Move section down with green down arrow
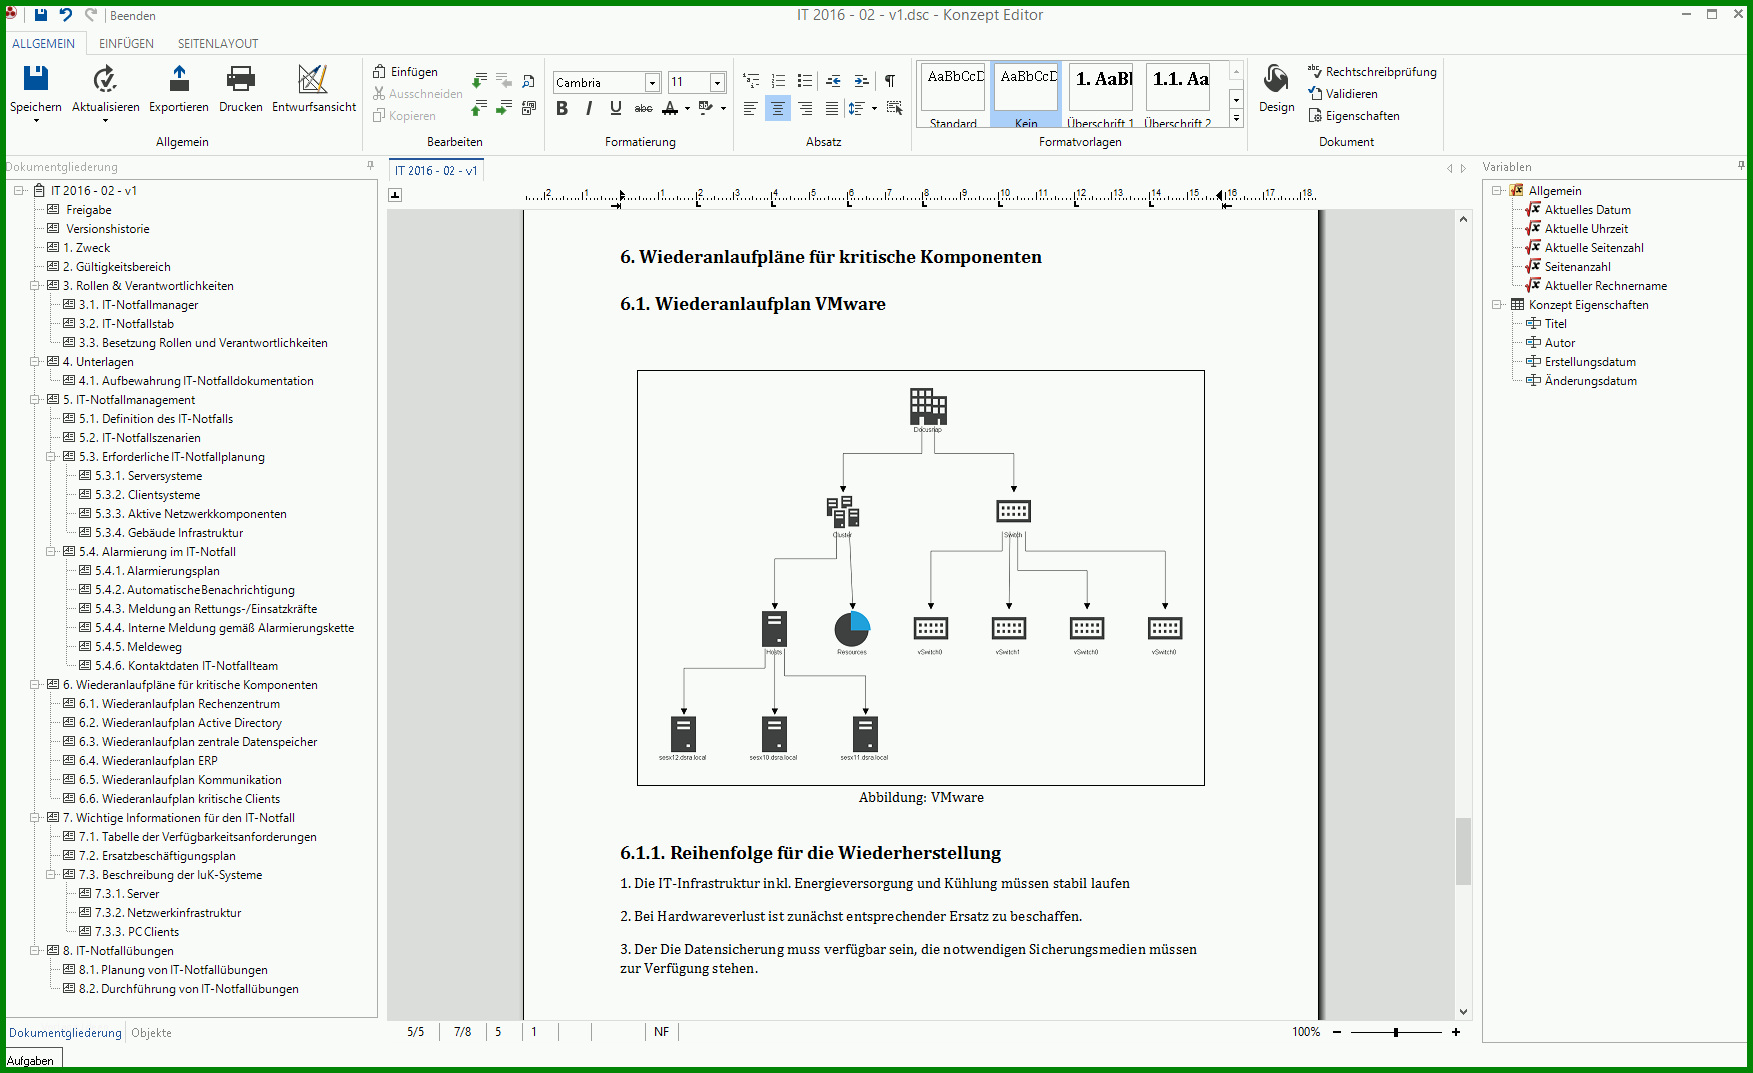 480,80
